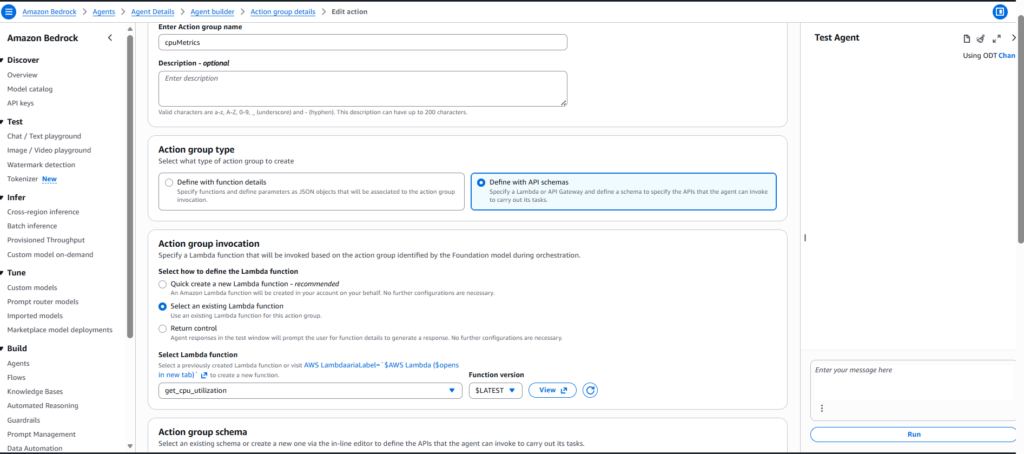Image resolution: width=1024 pixels, height=454 pixels.
Task: Click the document icon in Test Agent panel
Action: [966, 38]
